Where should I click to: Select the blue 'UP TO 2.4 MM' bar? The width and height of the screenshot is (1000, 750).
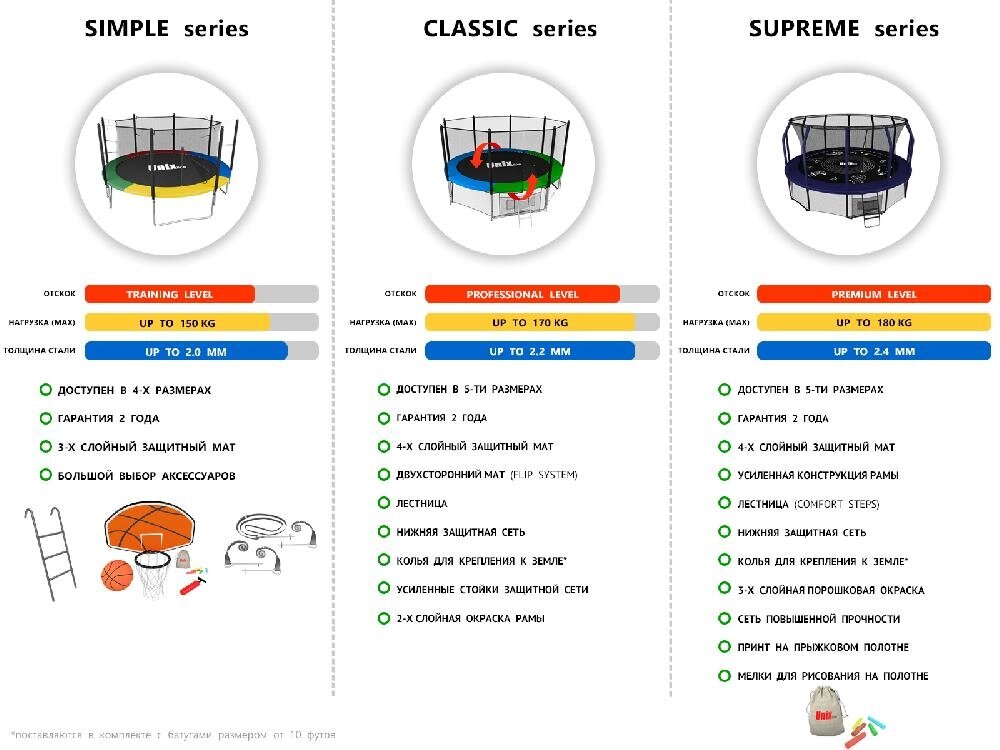[x=873, y=351]
